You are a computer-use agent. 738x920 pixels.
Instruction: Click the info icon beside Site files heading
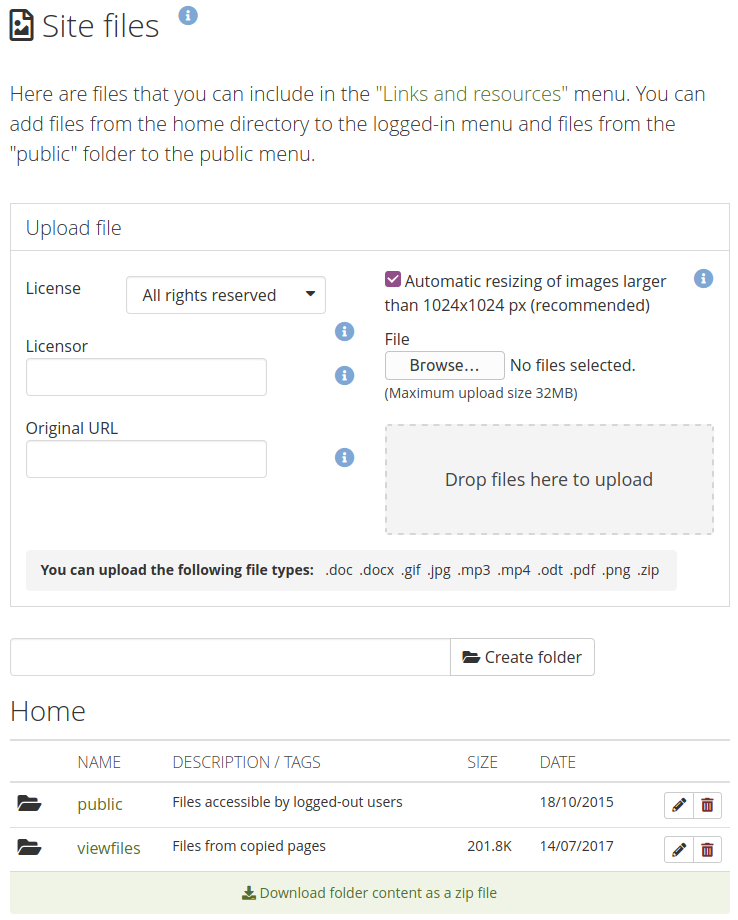click(188, 15)
